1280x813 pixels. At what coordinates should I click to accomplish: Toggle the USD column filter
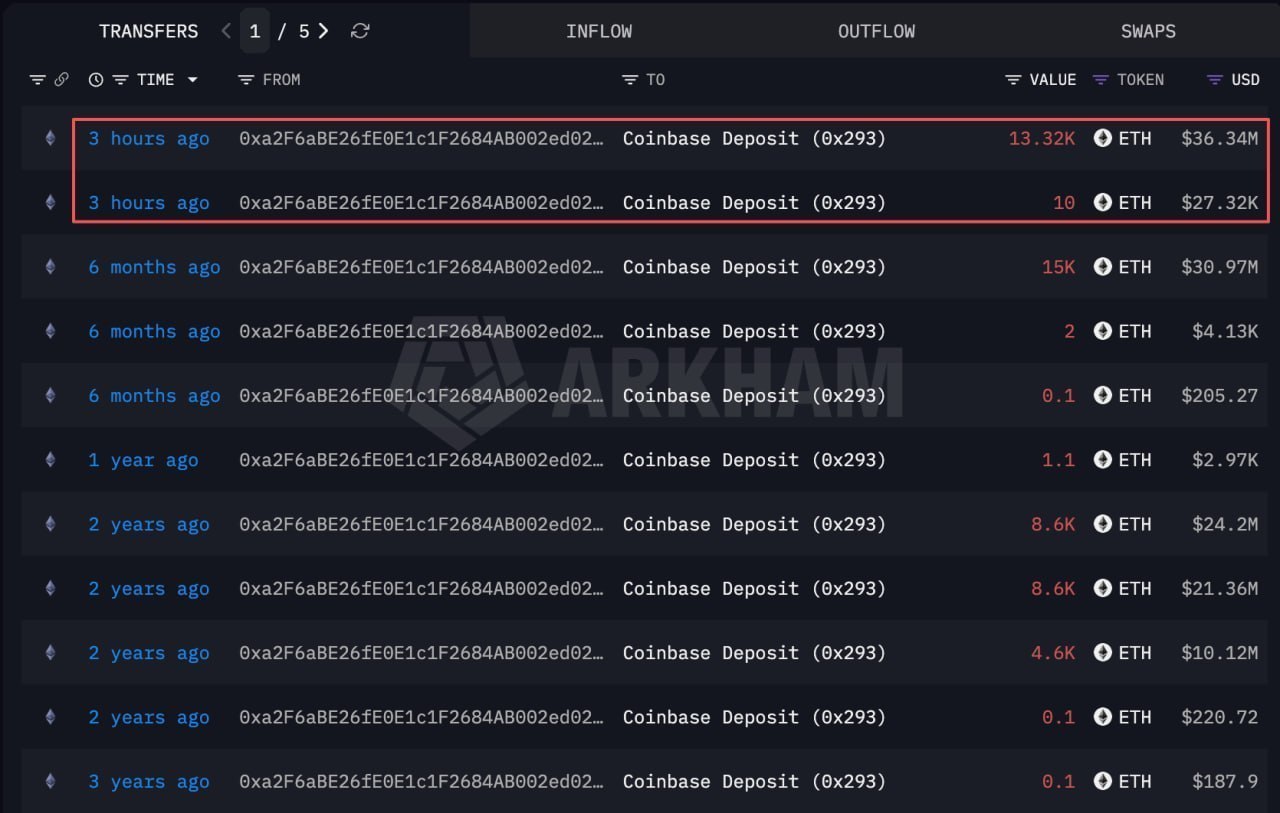pos(1215,79)
